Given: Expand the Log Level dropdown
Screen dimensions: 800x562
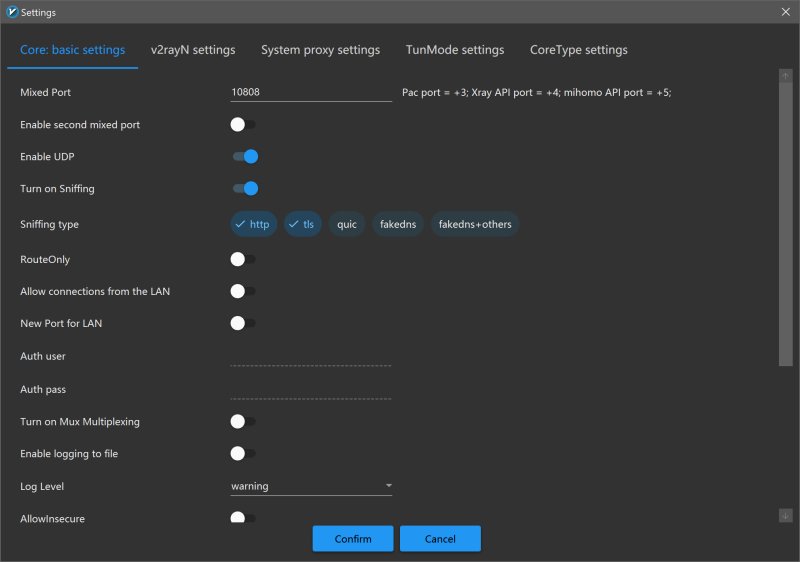Looking at the screenshot, I should tap(311, 486).
